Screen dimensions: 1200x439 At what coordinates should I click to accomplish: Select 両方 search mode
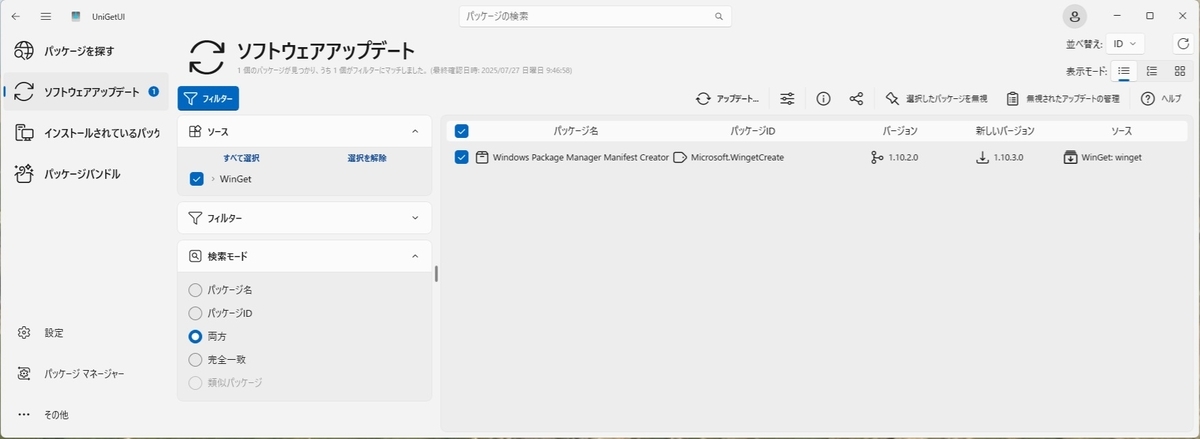(x=195, y=336)
